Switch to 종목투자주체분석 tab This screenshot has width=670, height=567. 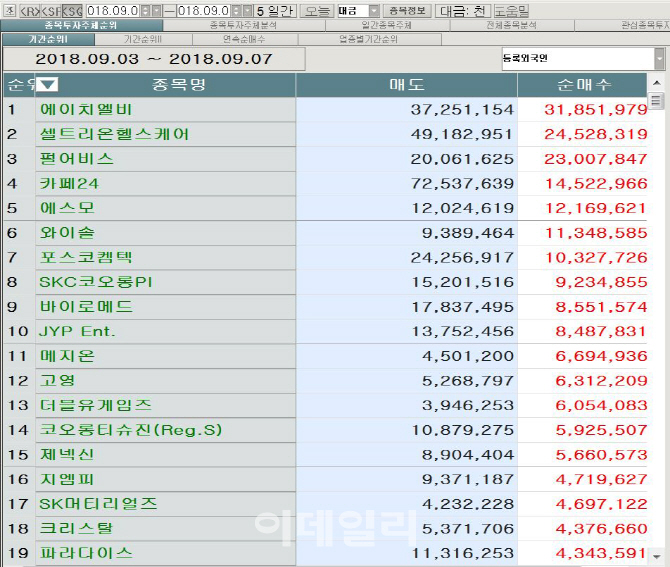244,25
